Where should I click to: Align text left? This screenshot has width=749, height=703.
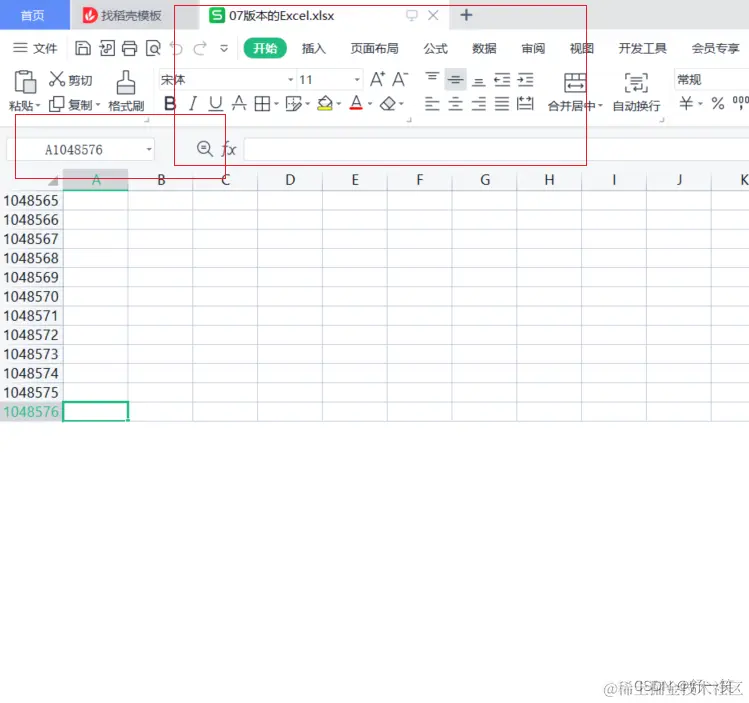coord(432,104)
